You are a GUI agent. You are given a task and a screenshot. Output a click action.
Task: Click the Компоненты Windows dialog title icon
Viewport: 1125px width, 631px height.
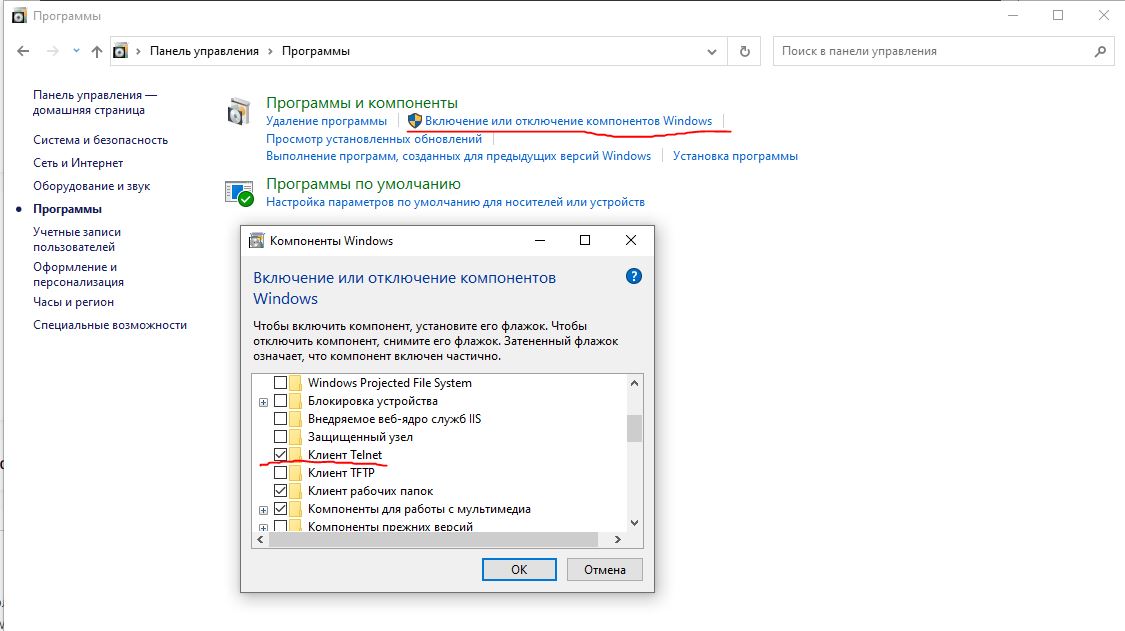click(x=256, y=240)
